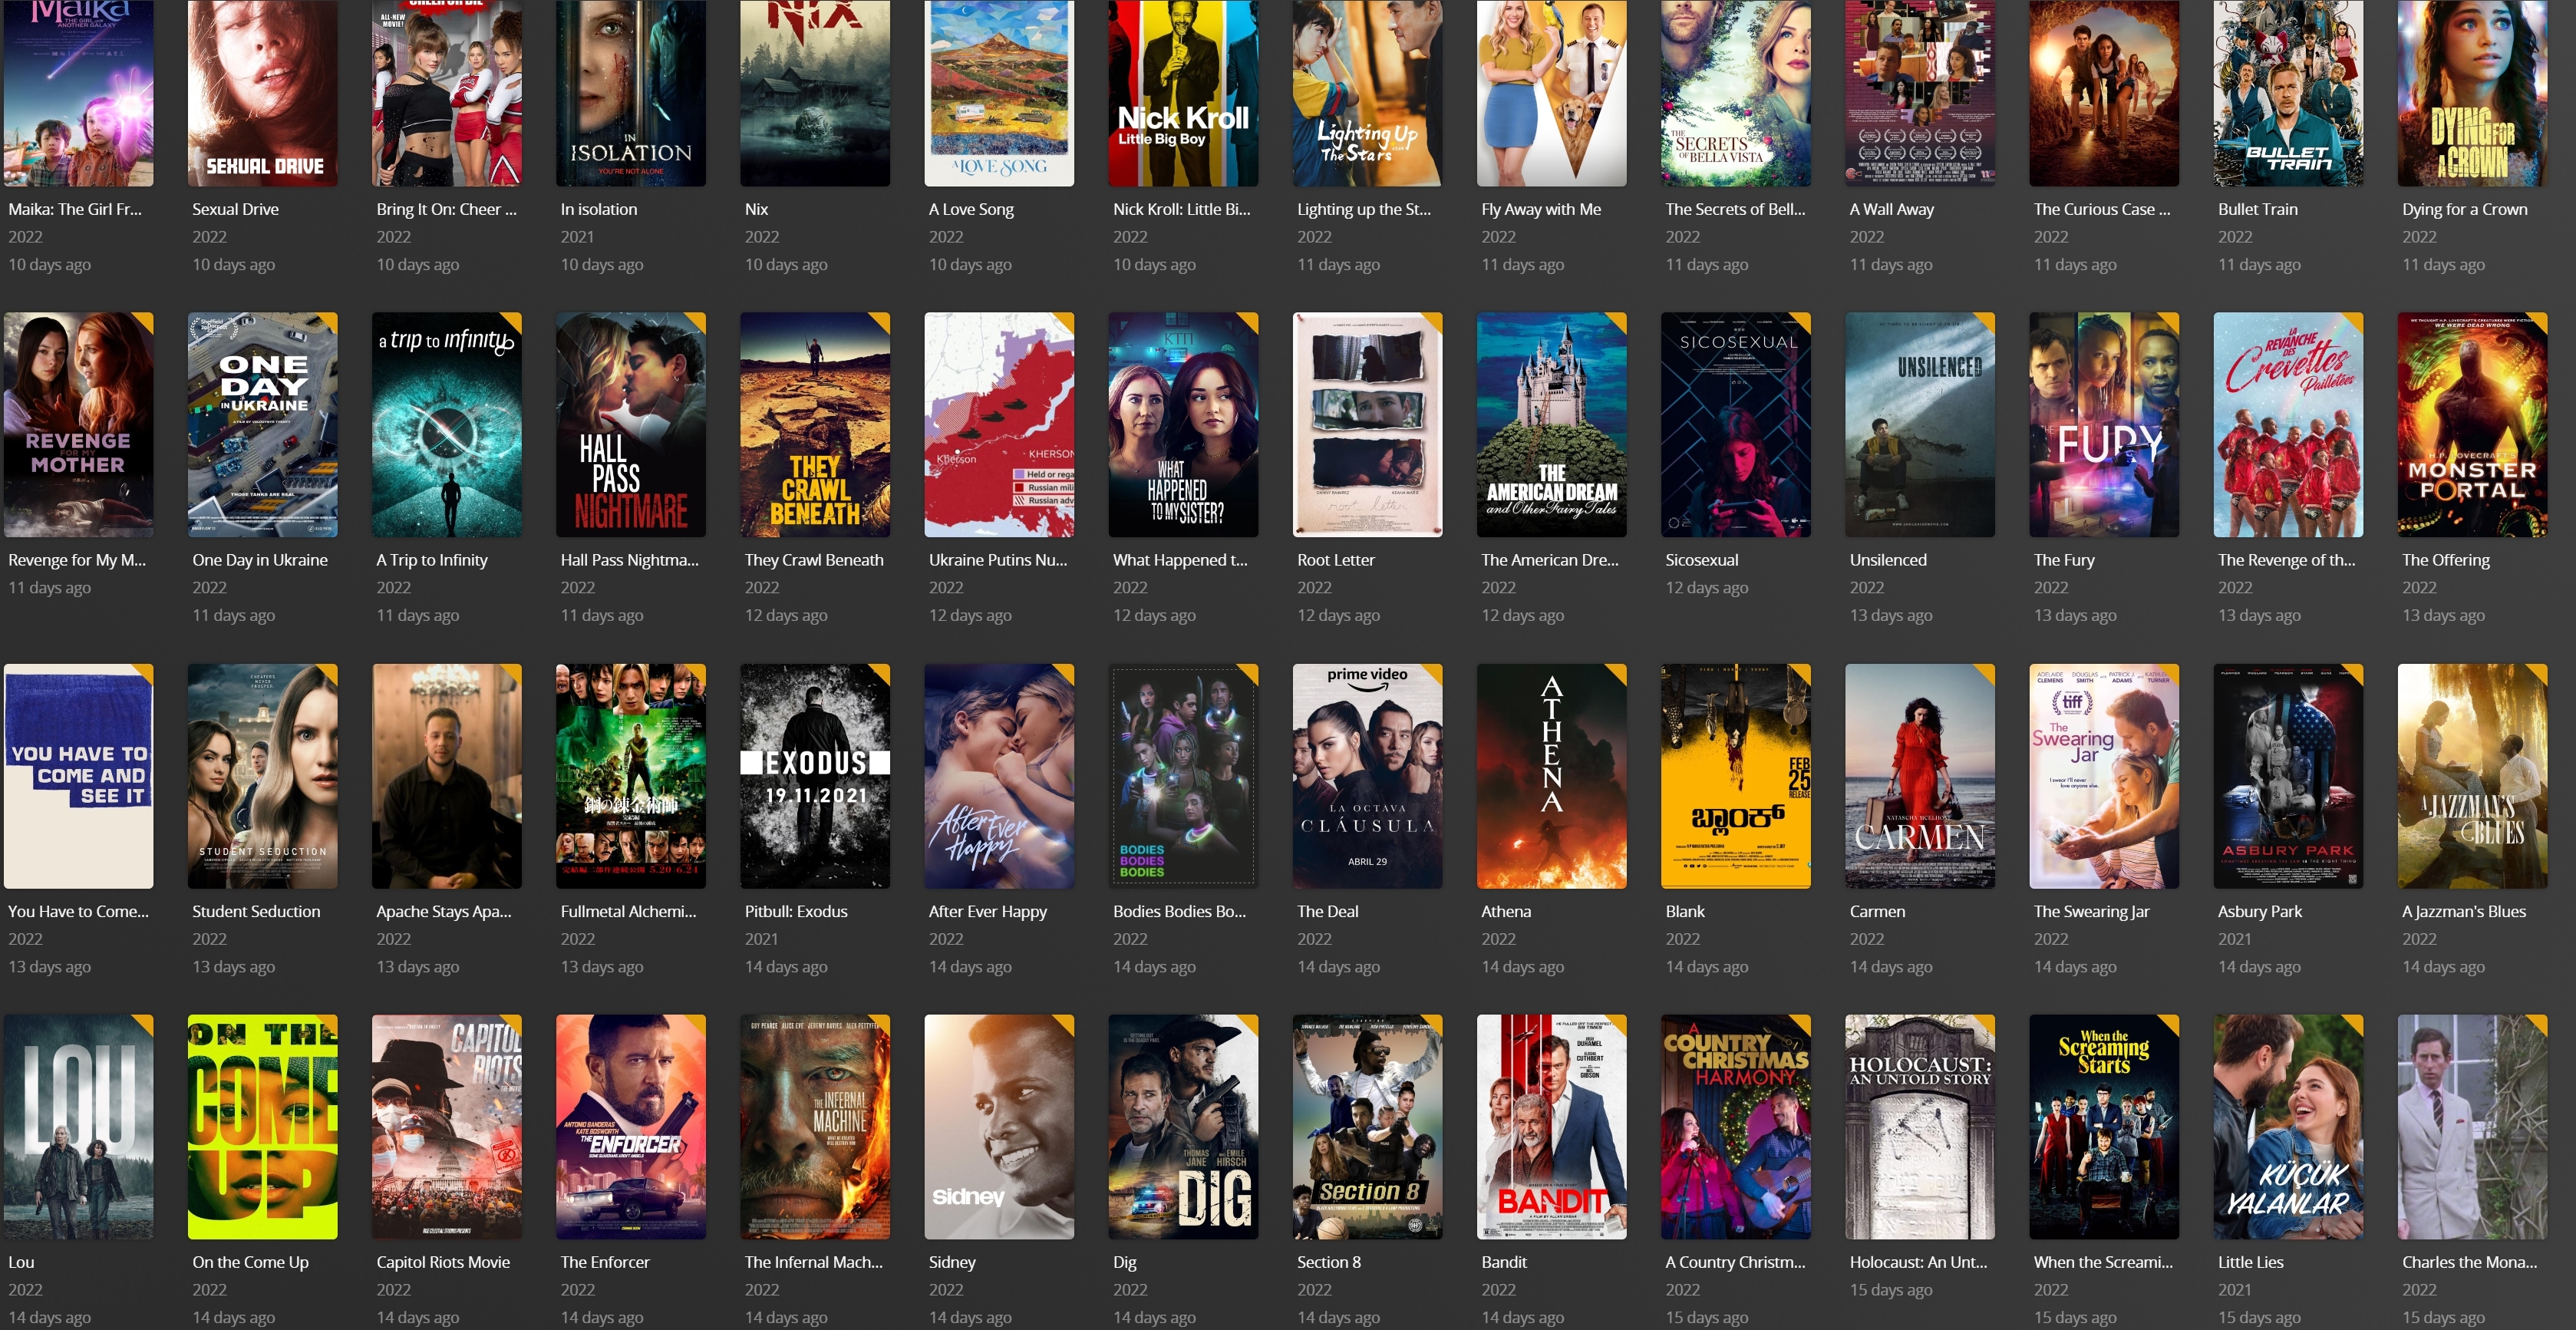Screen dimensions: 2576x1330
Task: Open the Bandit movie poster
Action: [x=1551, y=1126]
